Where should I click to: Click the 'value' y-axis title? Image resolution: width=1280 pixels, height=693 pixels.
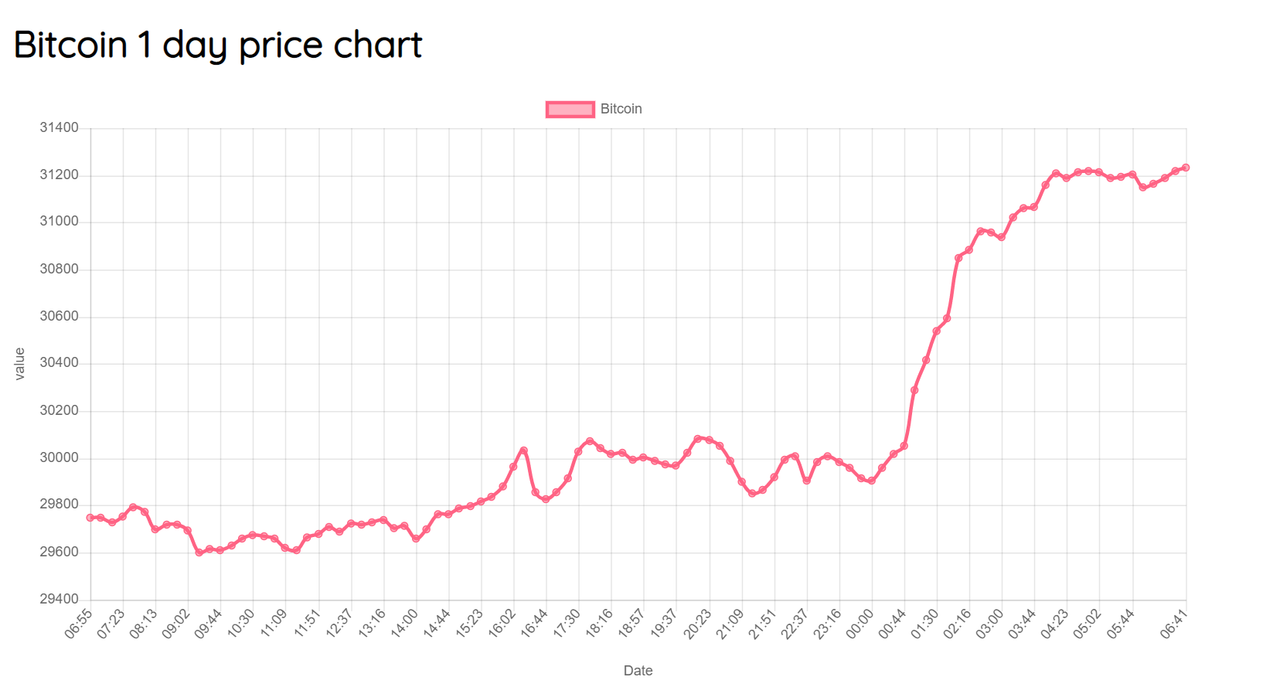[x=20, y=364]
